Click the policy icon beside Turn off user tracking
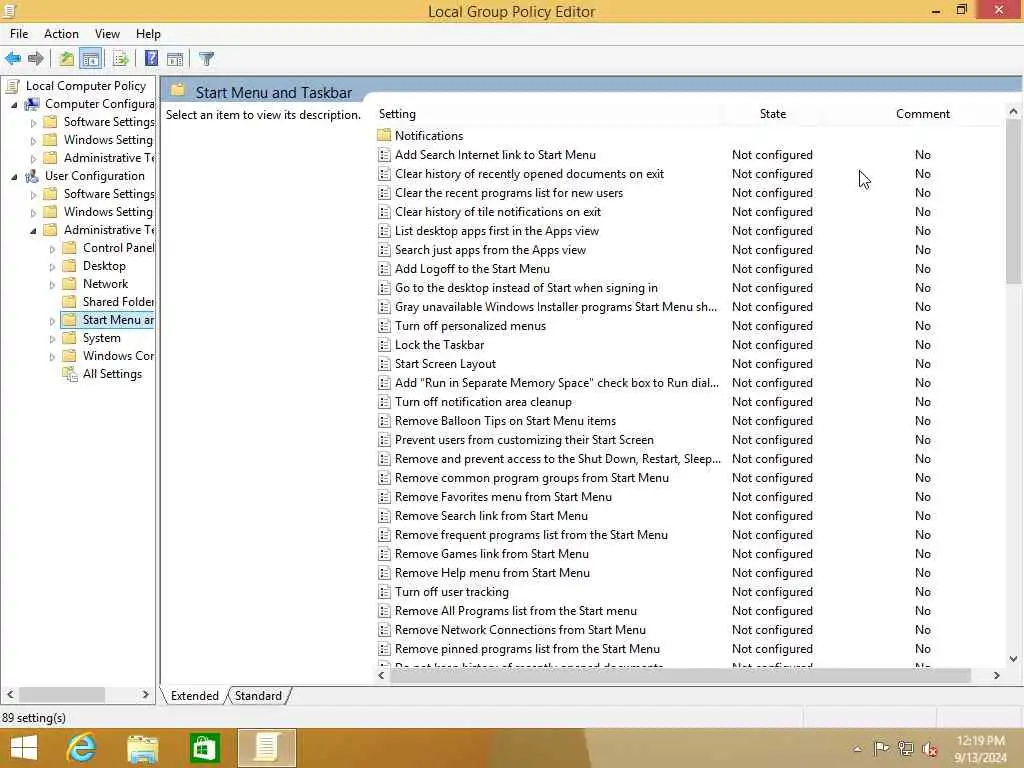Viewport: 1024px width, 768px height. tap(384, 592)
